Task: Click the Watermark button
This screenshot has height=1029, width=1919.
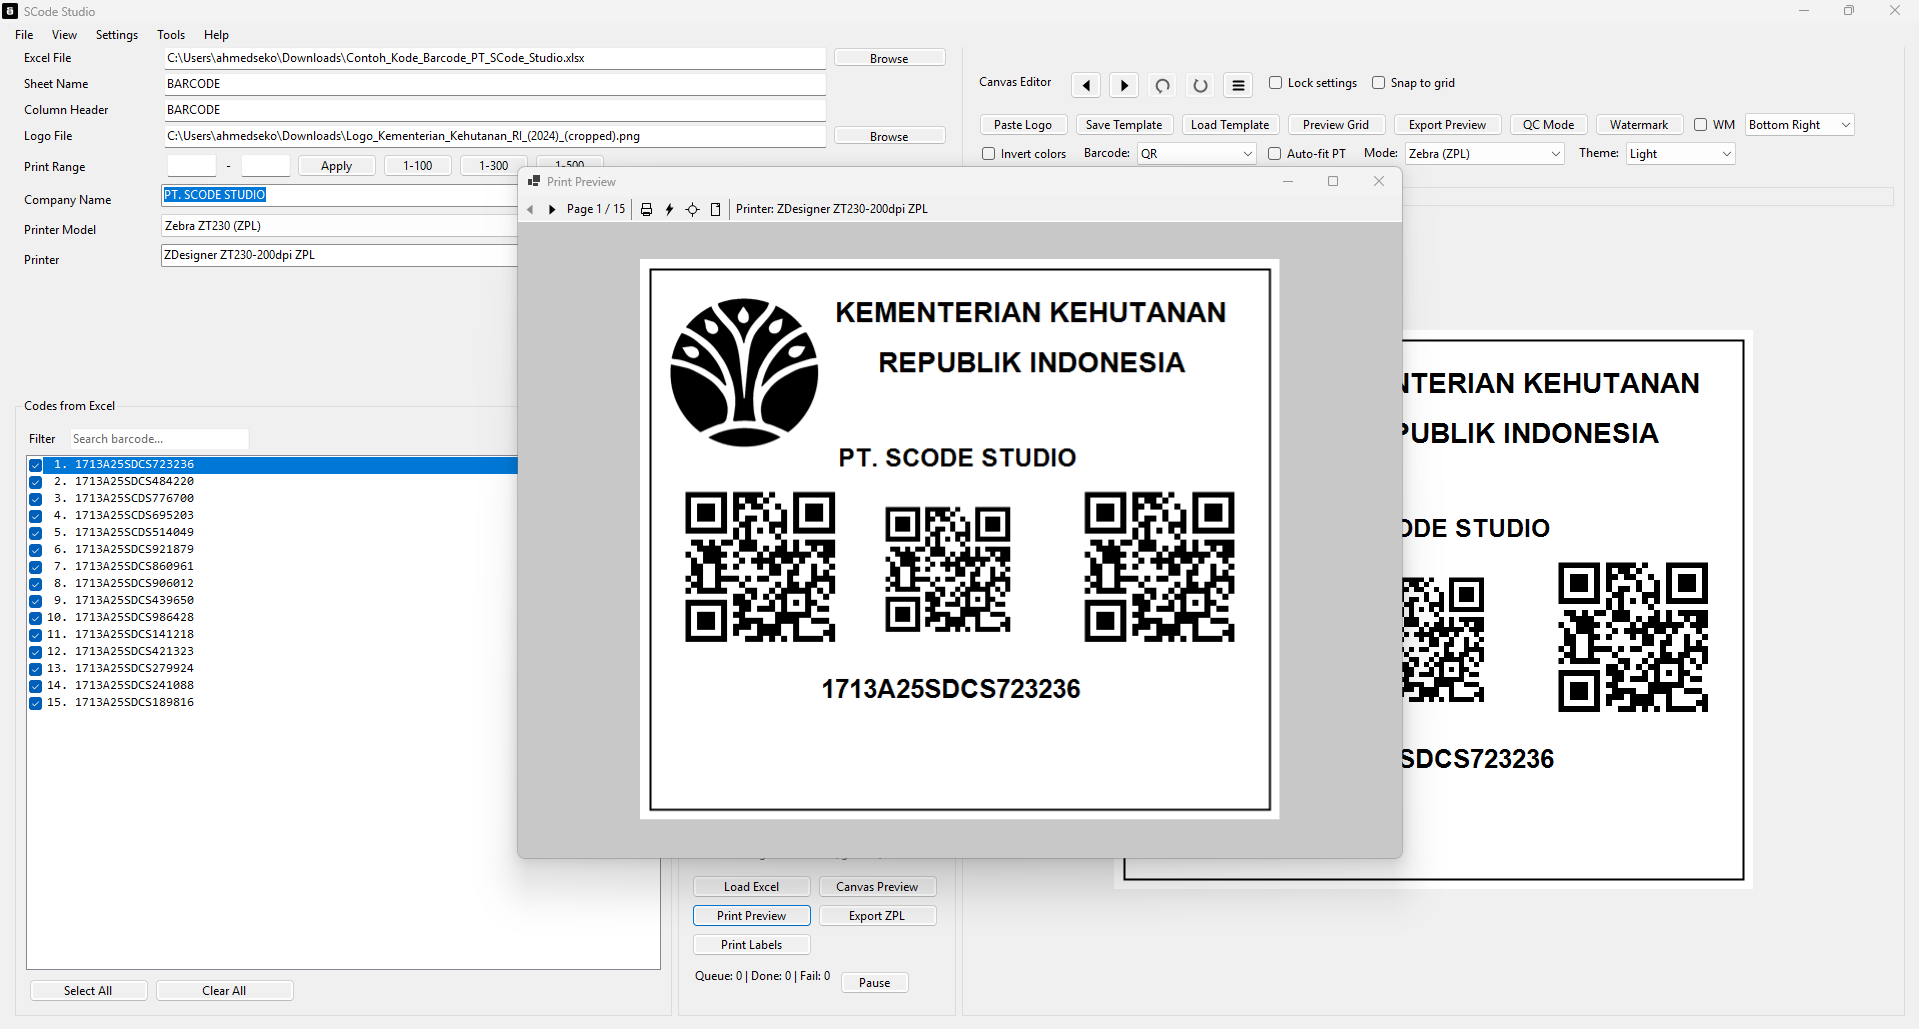Action: pyautogui.click(x=1639, y=125)
